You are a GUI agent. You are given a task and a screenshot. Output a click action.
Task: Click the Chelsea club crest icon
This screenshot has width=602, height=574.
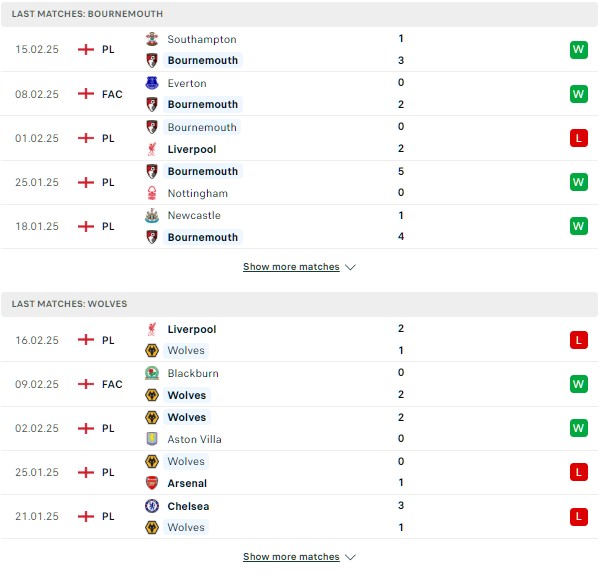(x=152, y=506)
